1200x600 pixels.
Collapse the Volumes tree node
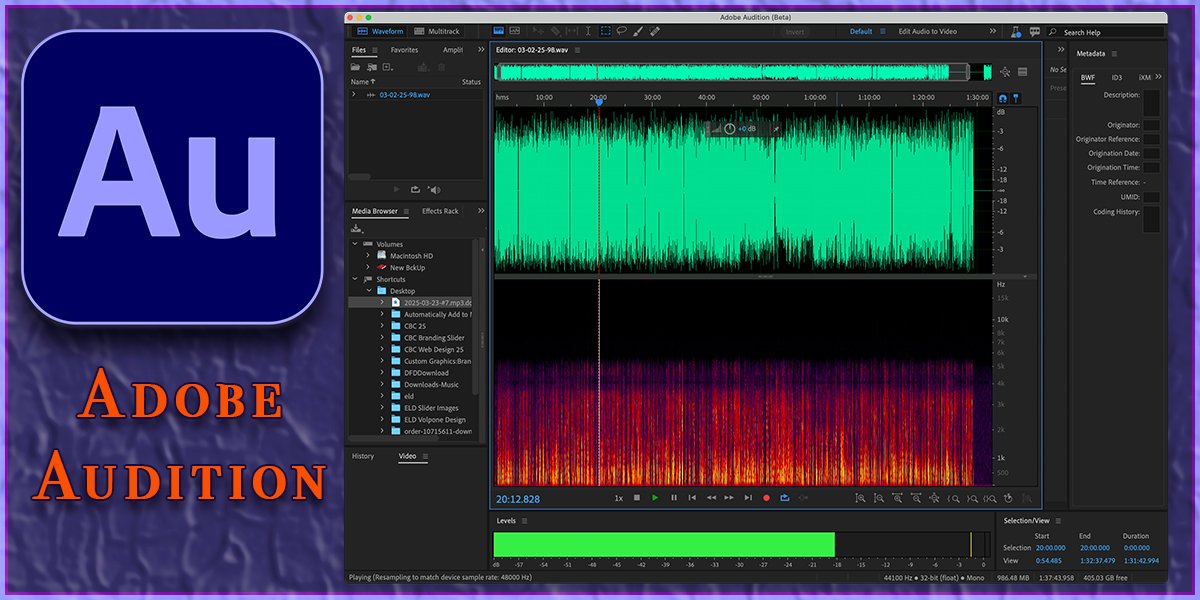[x=355, y=244]
